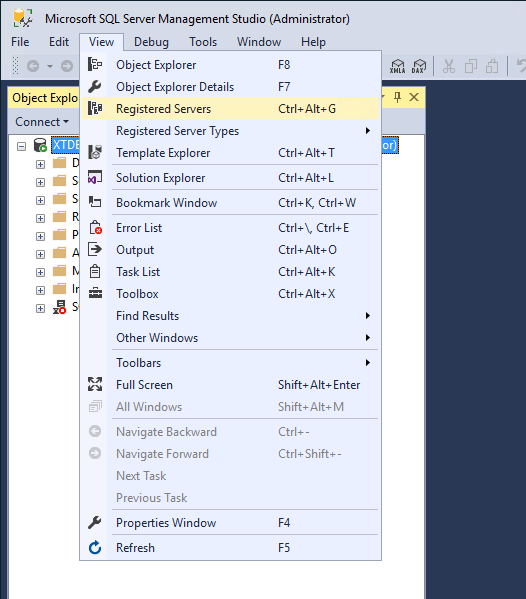Open the Window menu
The image size is (526, 599).
[259, 42]
